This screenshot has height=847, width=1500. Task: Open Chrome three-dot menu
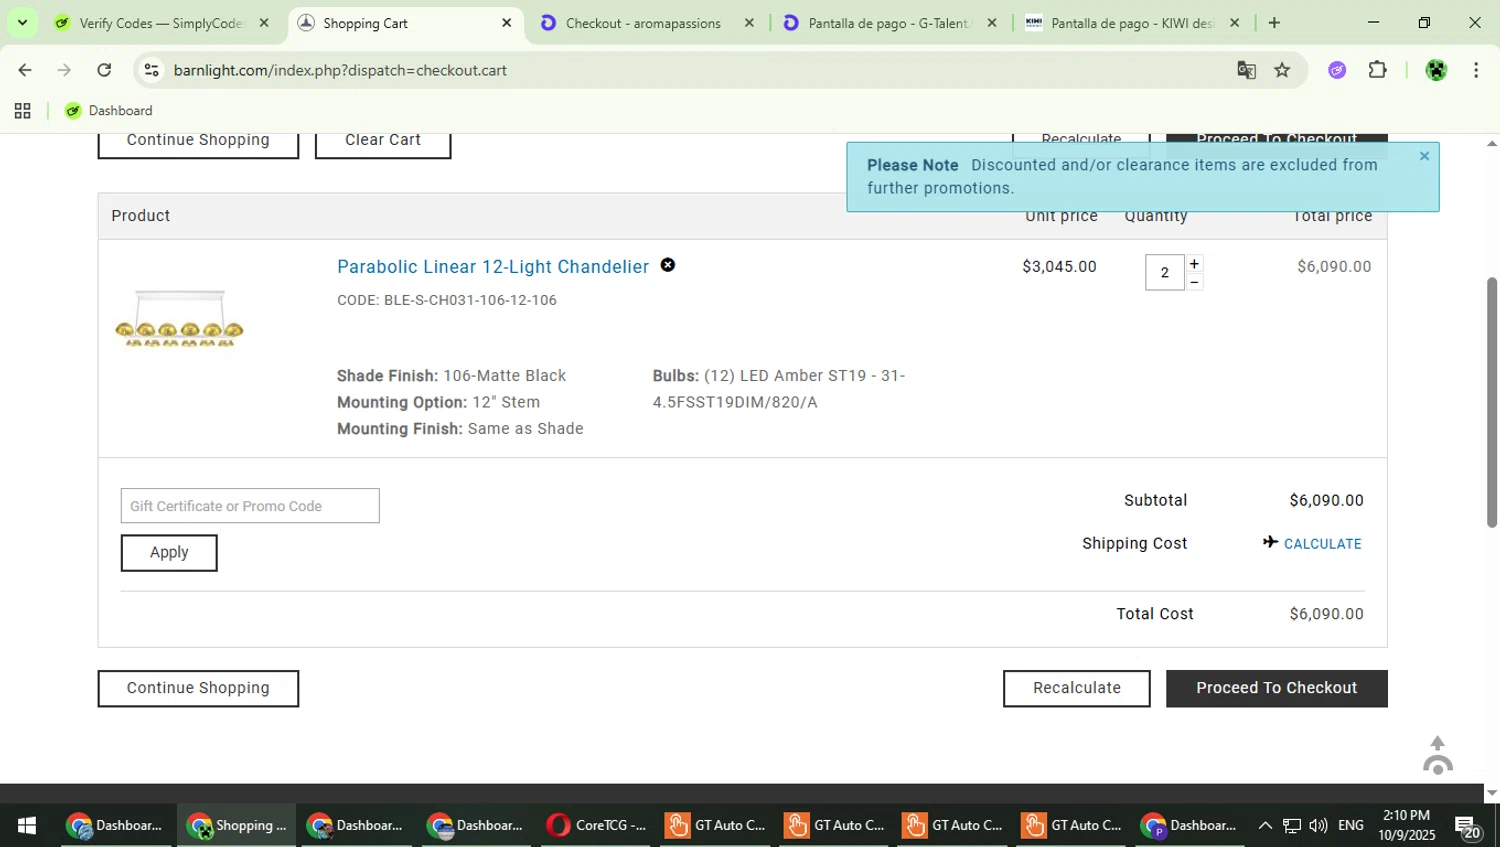click(1476, 70)
